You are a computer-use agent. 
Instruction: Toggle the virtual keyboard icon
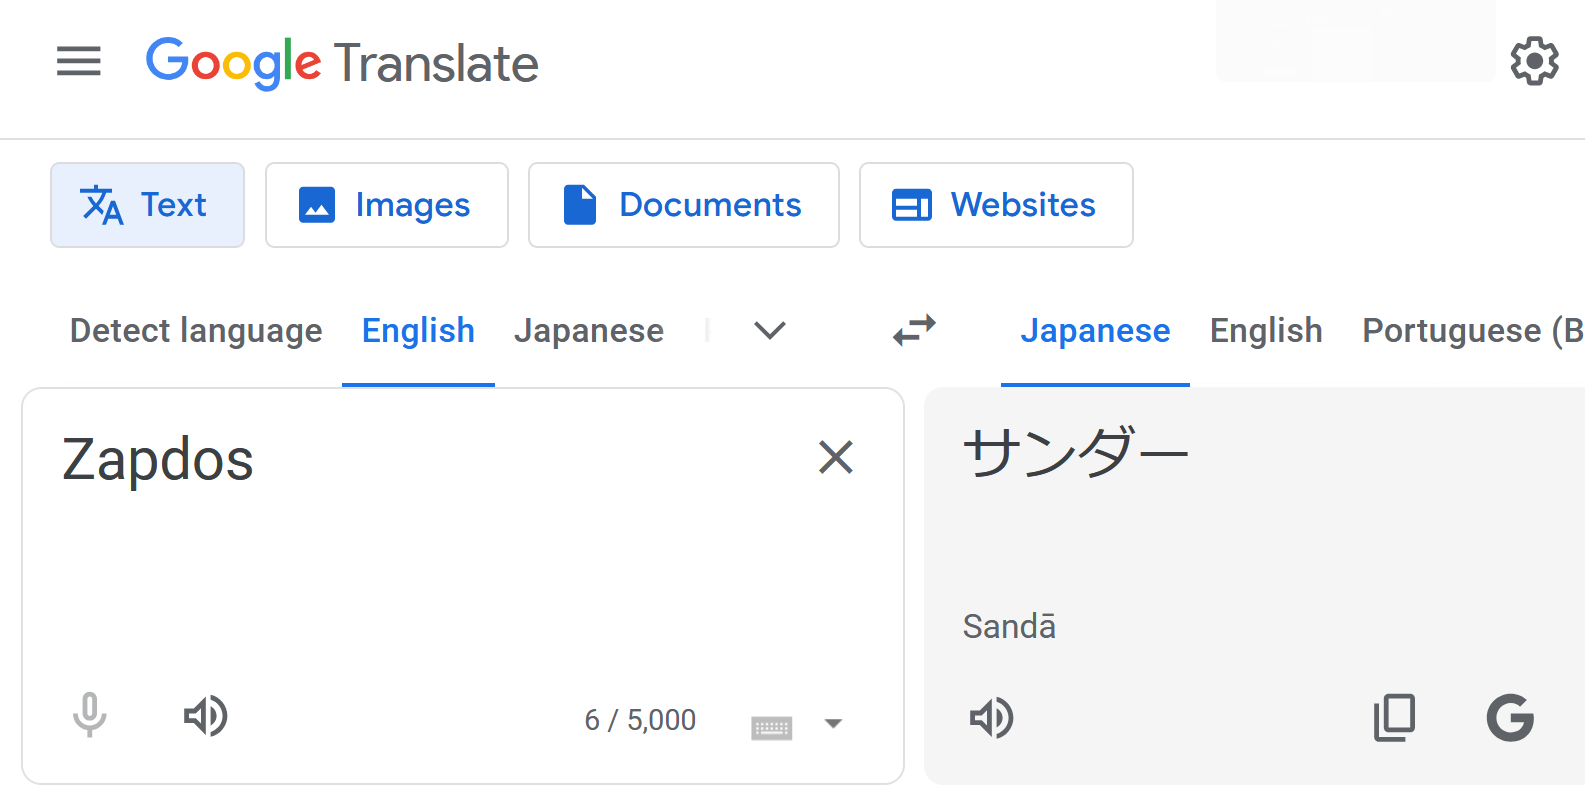coord(771,727)
